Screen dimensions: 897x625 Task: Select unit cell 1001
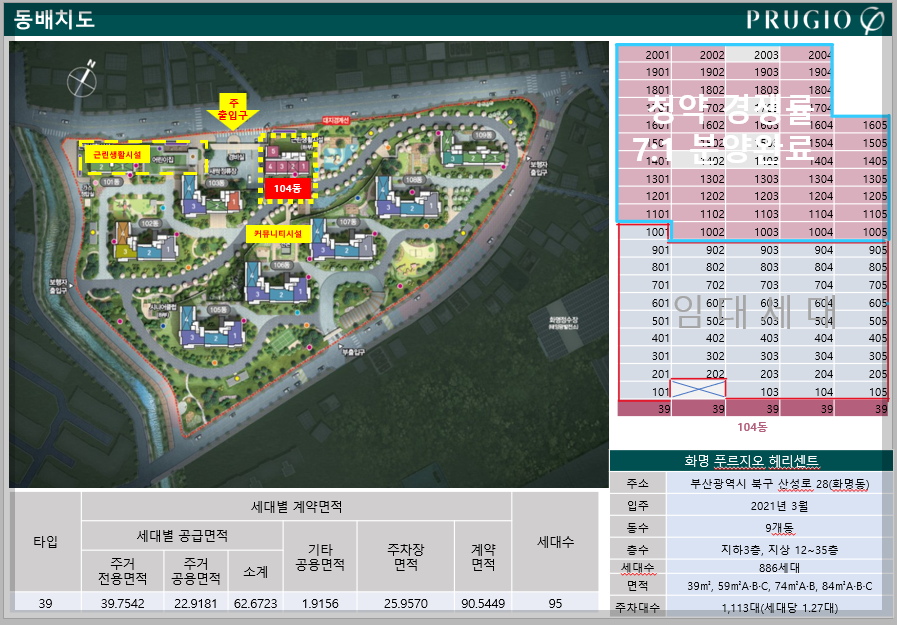[x=644, y=232]
